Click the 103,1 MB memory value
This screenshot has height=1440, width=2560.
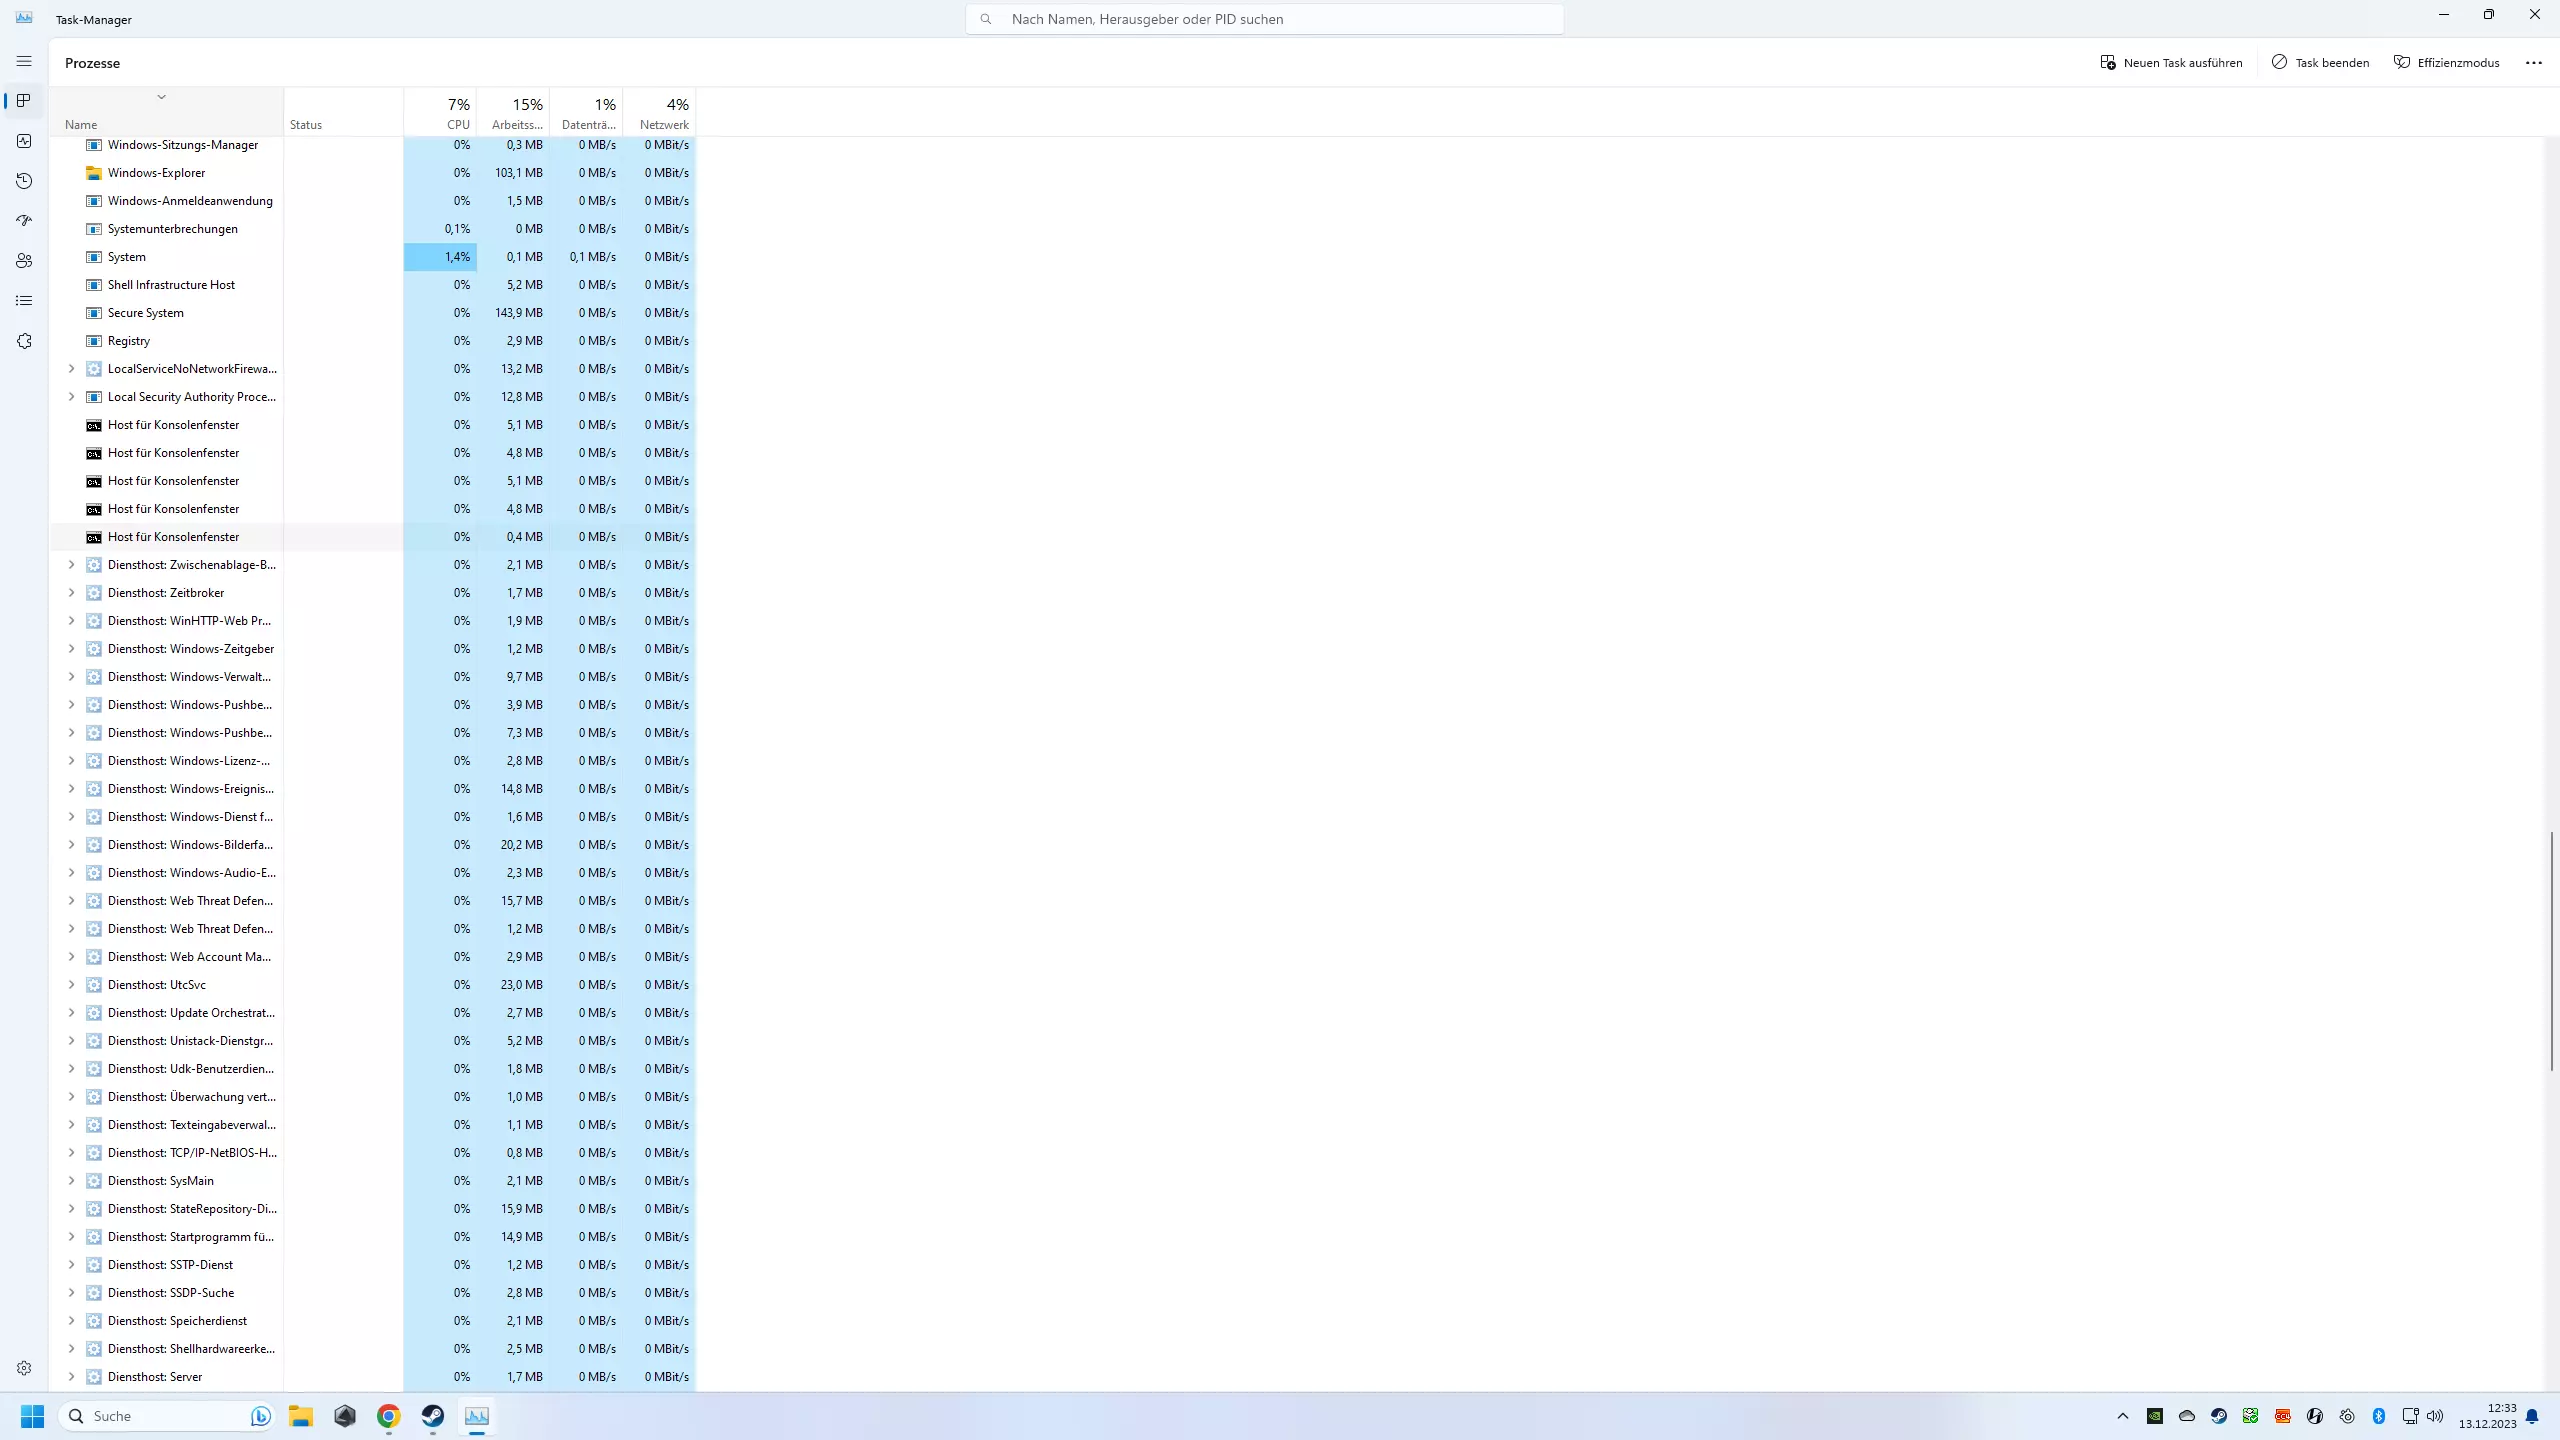click(518, 173)
